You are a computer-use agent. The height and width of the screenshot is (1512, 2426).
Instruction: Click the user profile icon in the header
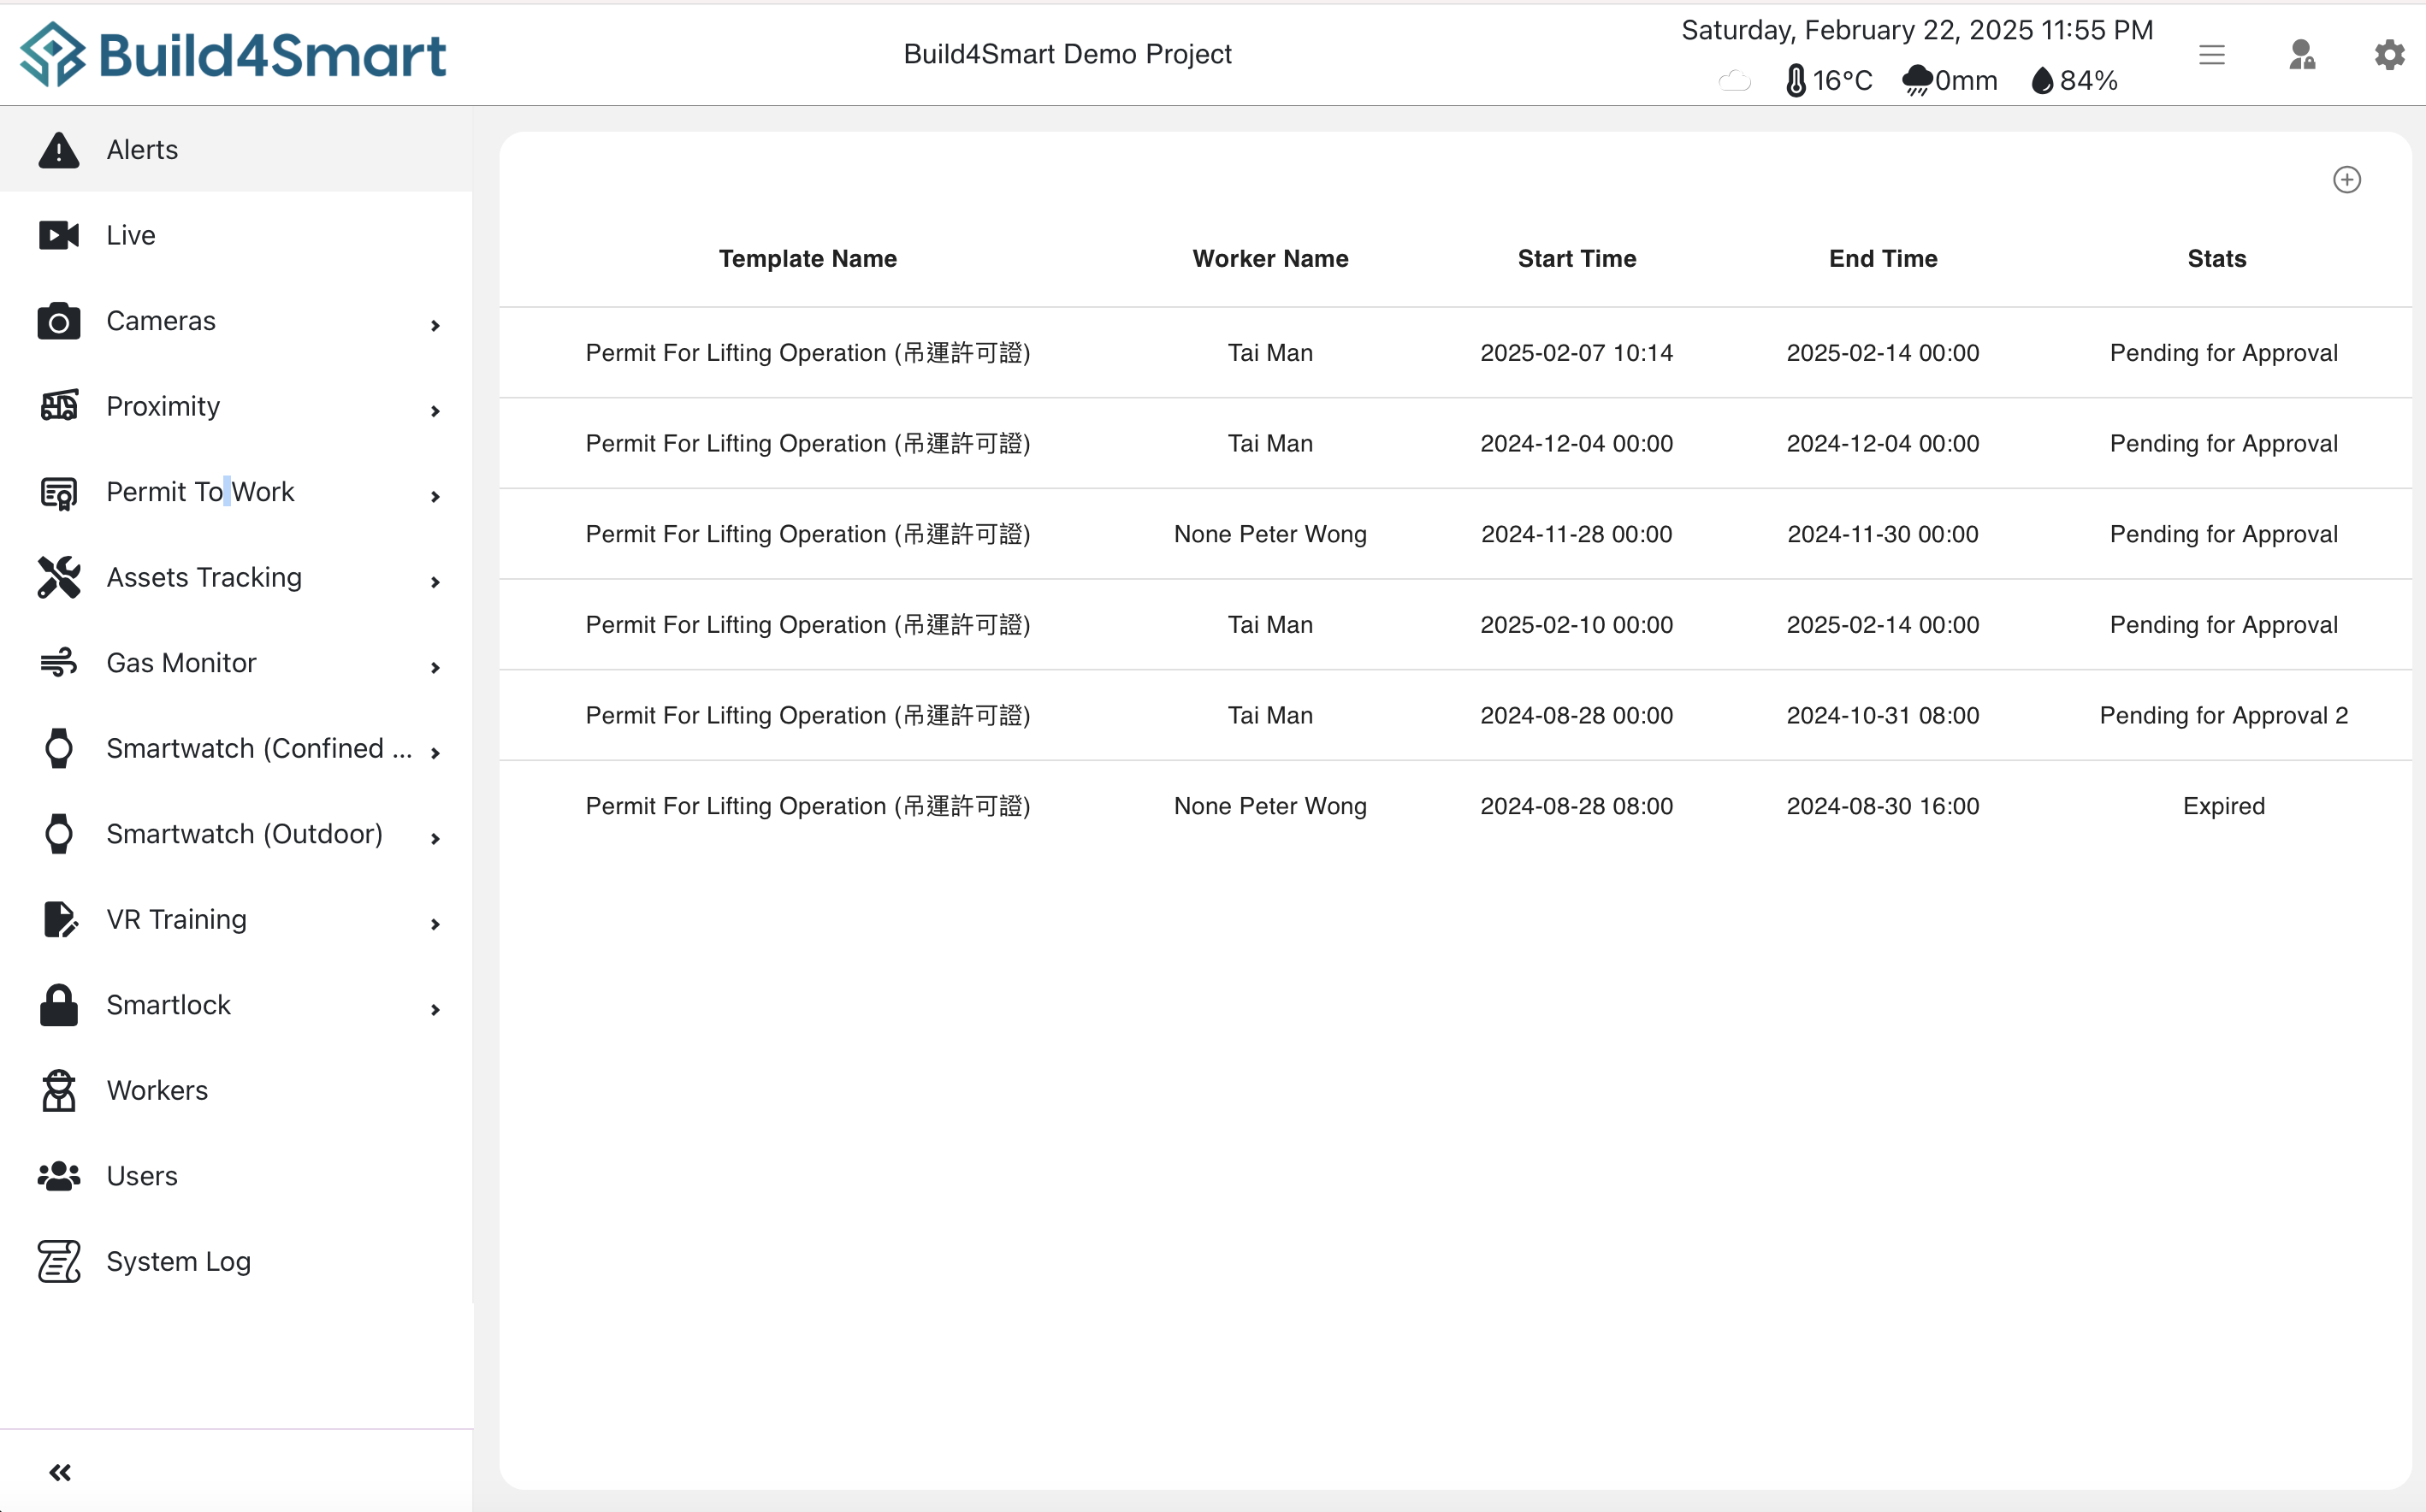pyautogui.click(x=2302, y=54)
